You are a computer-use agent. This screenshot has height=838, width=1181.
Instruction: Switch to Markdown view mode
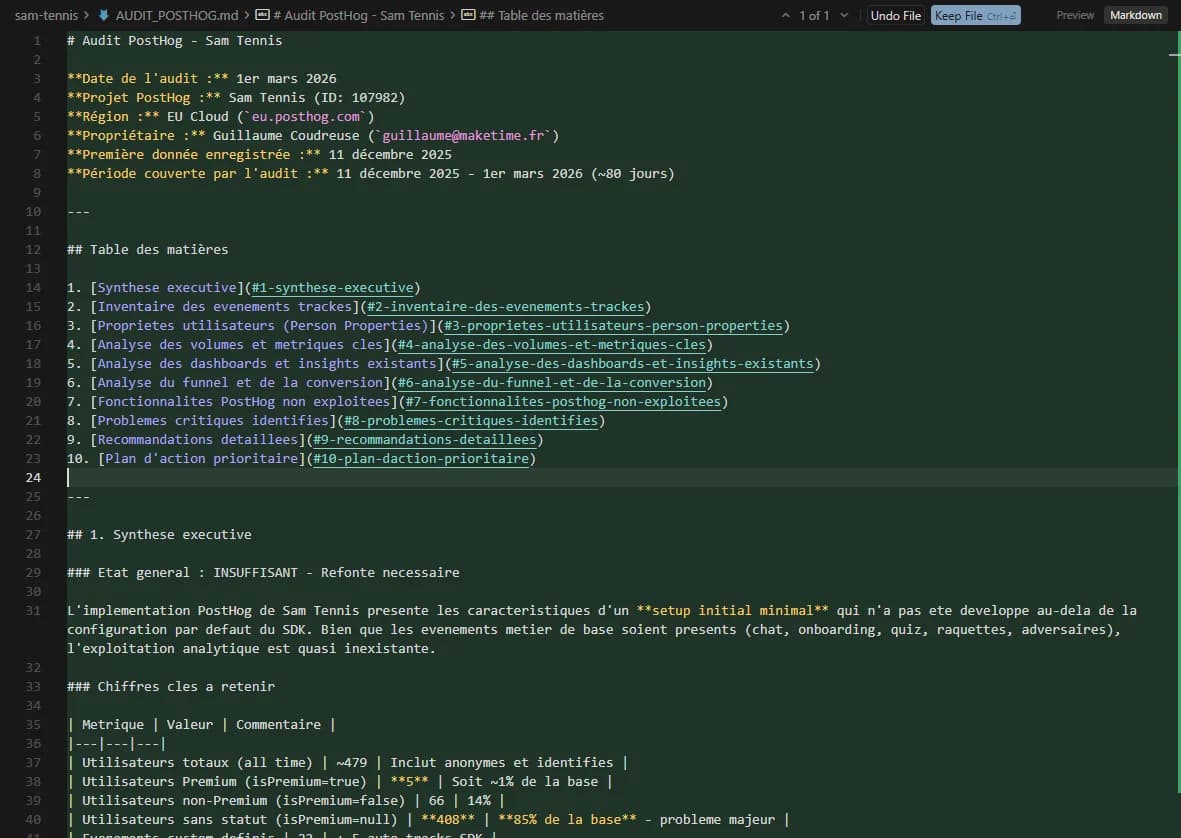(x=1136, y=15)
